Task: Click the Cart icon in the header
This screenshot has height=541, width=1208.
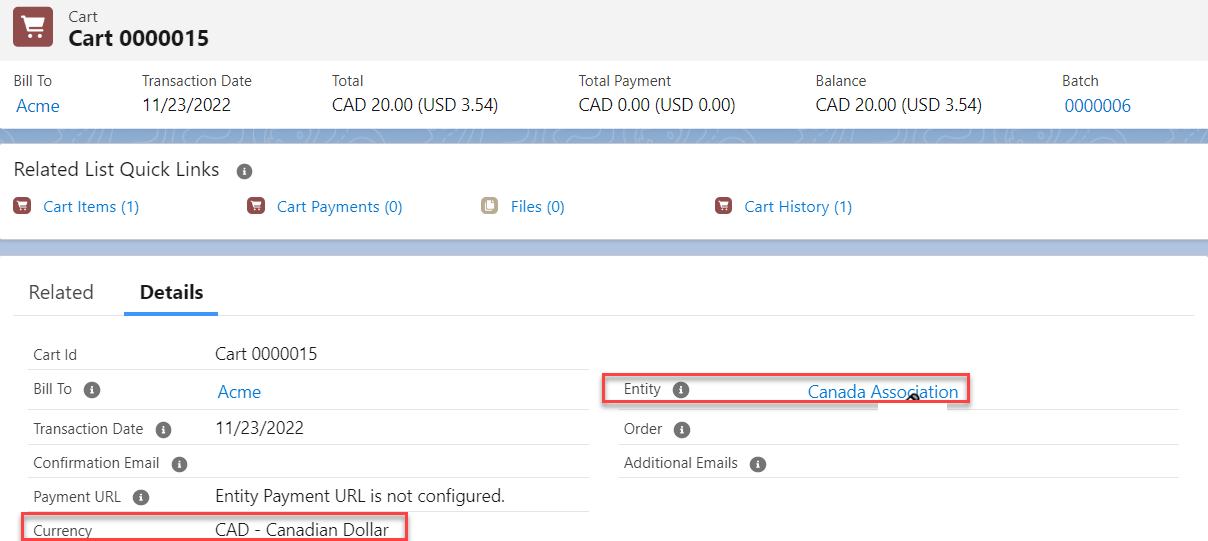Action: click(32, 27)
